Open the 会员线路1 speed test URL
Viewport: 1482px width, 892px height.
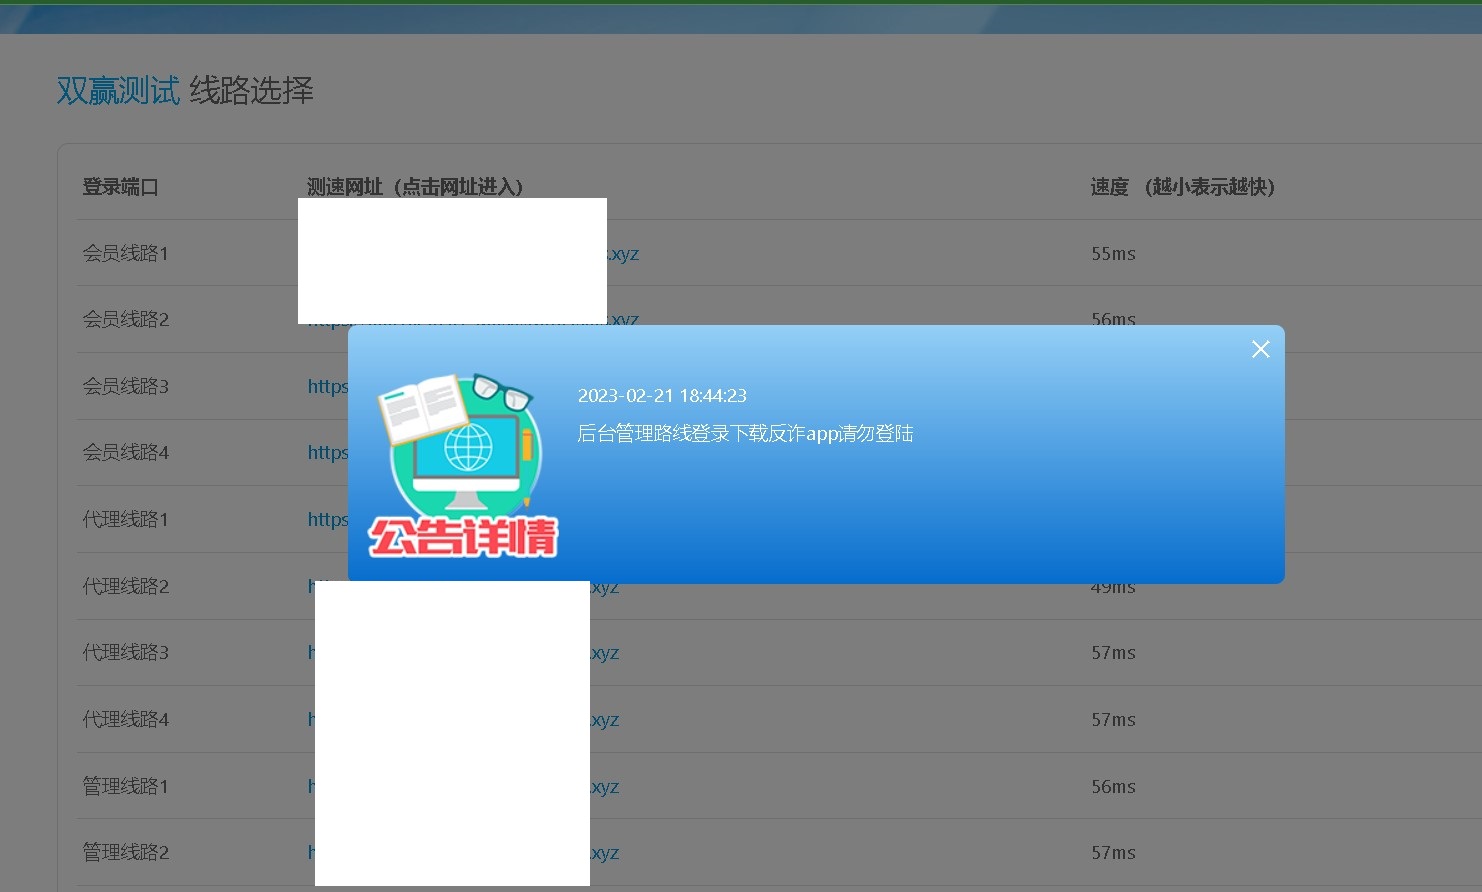(x=620, y=253)
